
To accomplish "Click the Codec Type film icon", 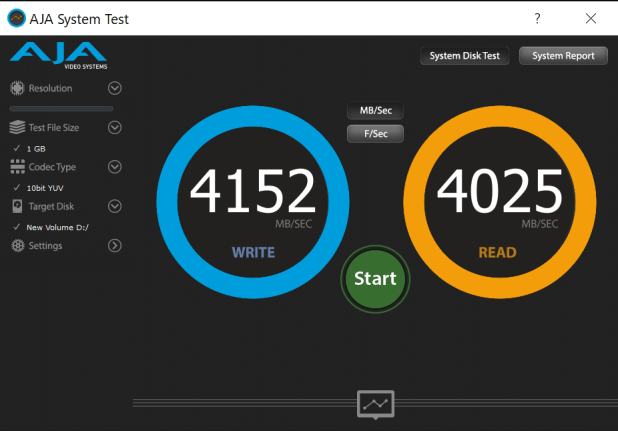I will pos(17,167).
